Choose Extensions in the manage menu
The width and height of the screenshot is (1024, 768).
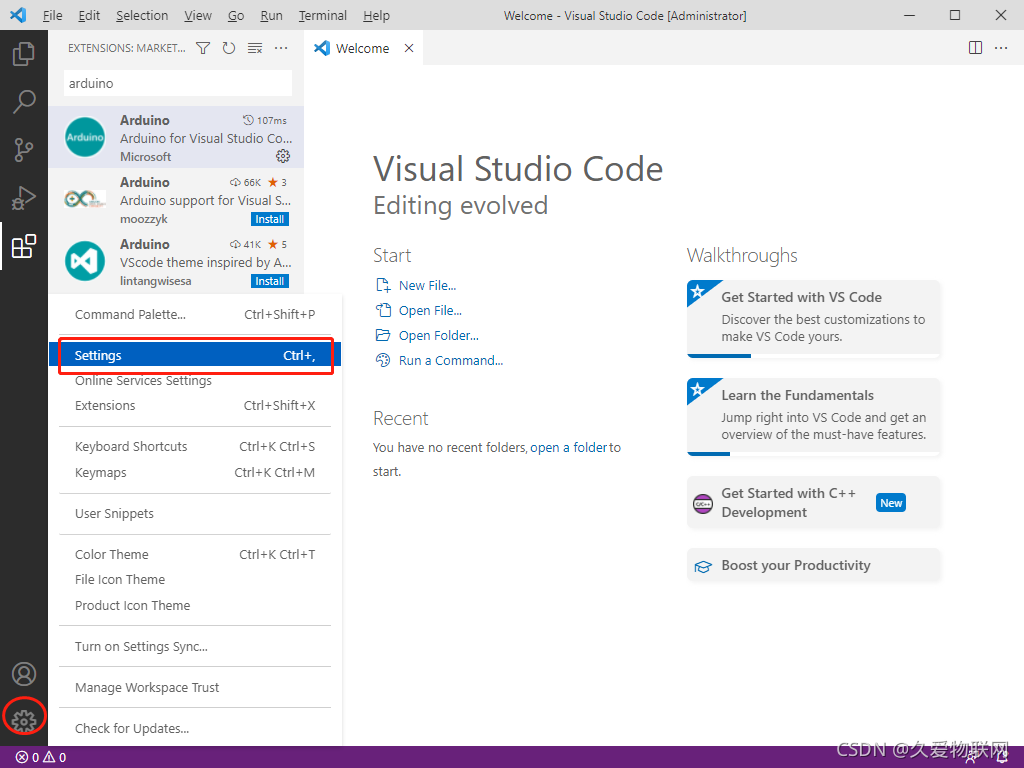pos(195,406)
